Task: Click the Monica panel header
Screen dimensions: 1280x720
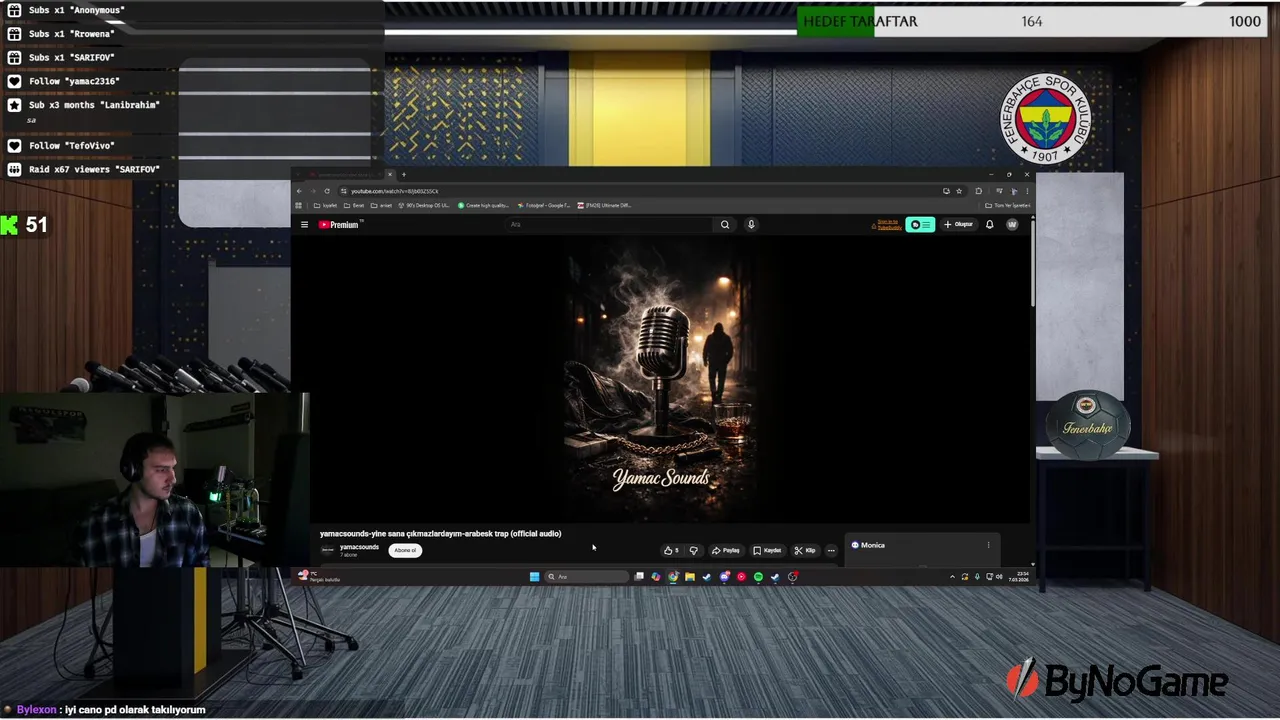Action: [x=868, y=545]
